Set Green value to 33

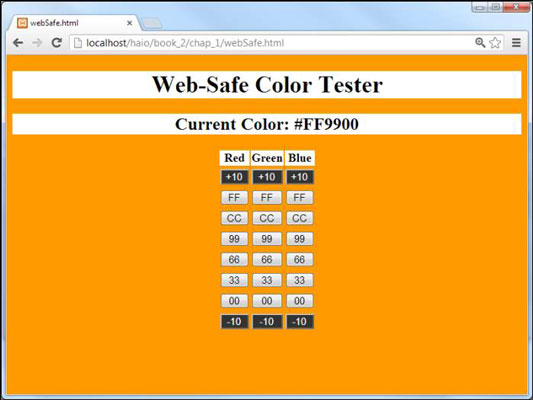coord(267,280)
